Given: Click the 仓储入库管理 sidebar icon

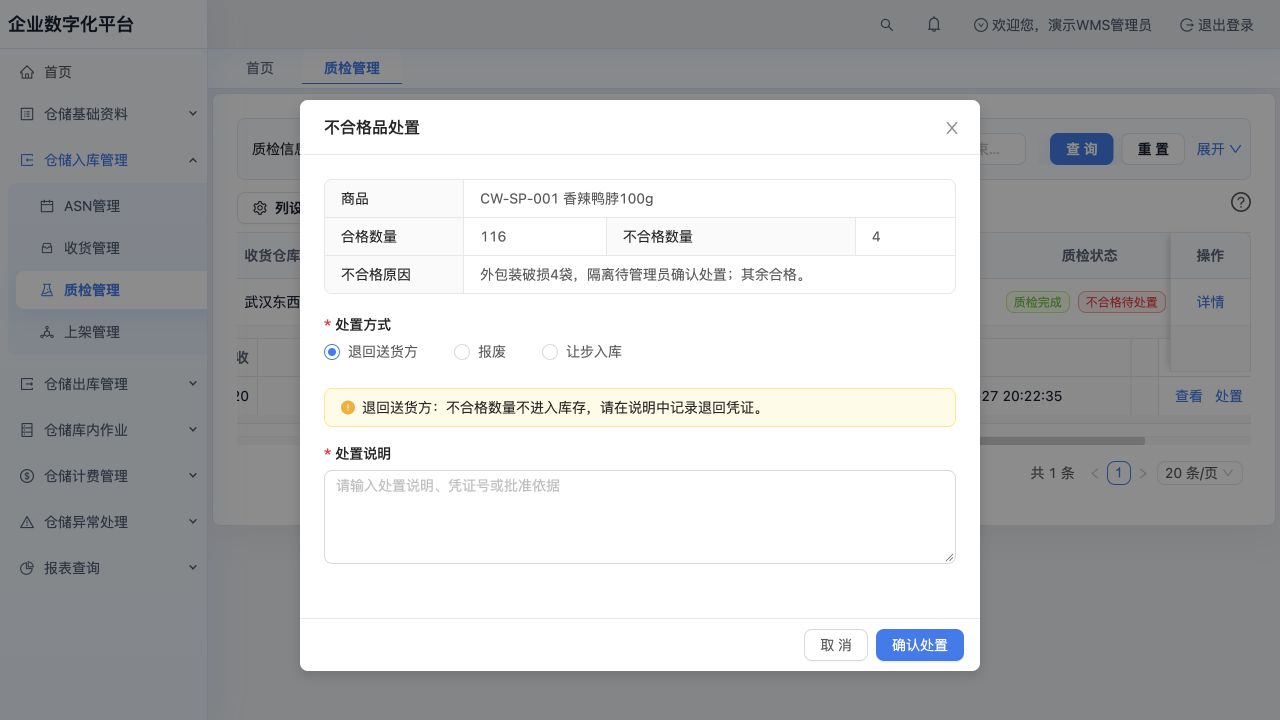Looking at the screenshot, I should 27,160.
